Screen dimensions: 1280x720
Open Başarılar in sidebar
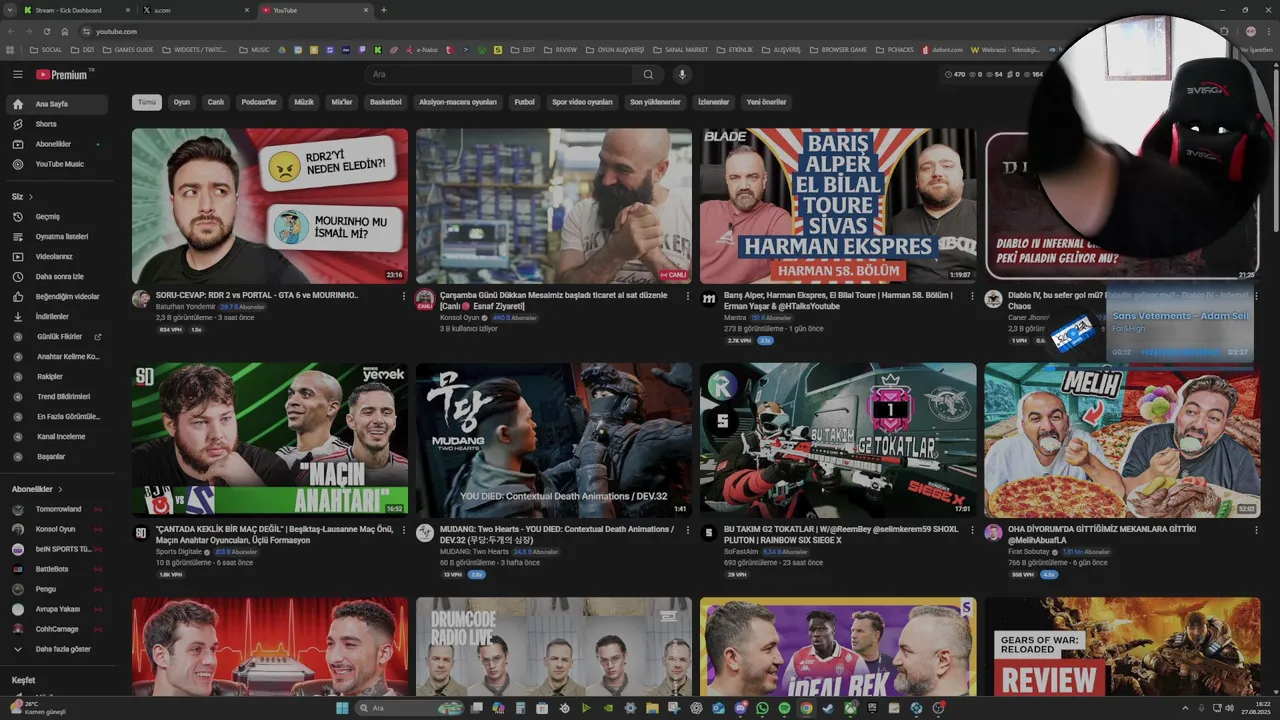coord(57,456)
